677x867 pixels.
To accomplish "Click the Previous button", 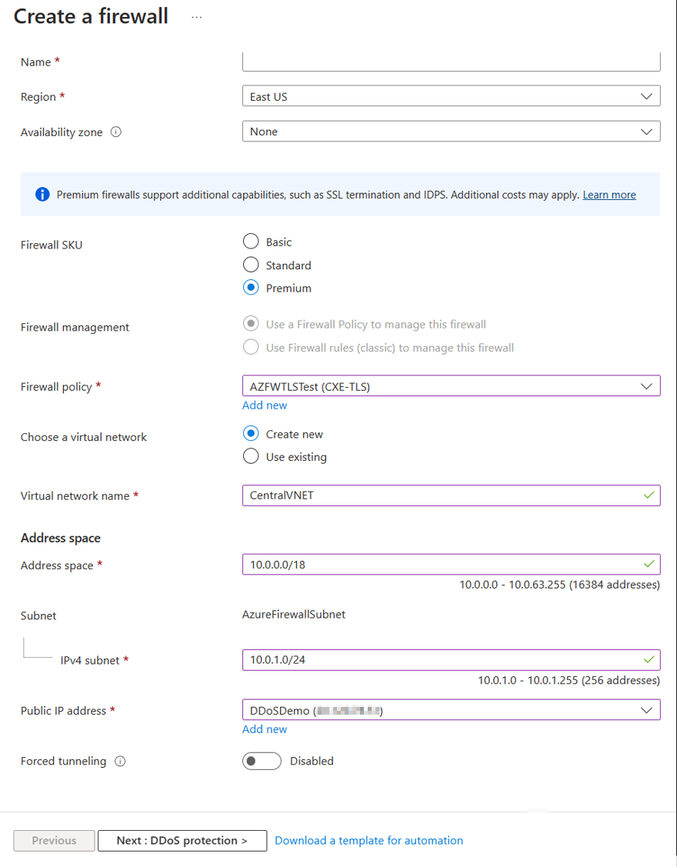I will pyautogui.click(x=53, y=840).
